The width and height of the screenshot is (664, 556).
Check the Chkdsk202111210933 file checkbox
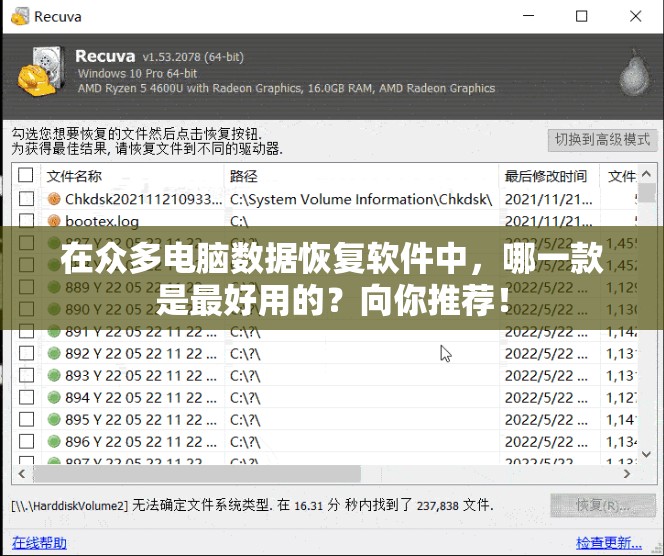pyautogui.click(x=26, y=199)
